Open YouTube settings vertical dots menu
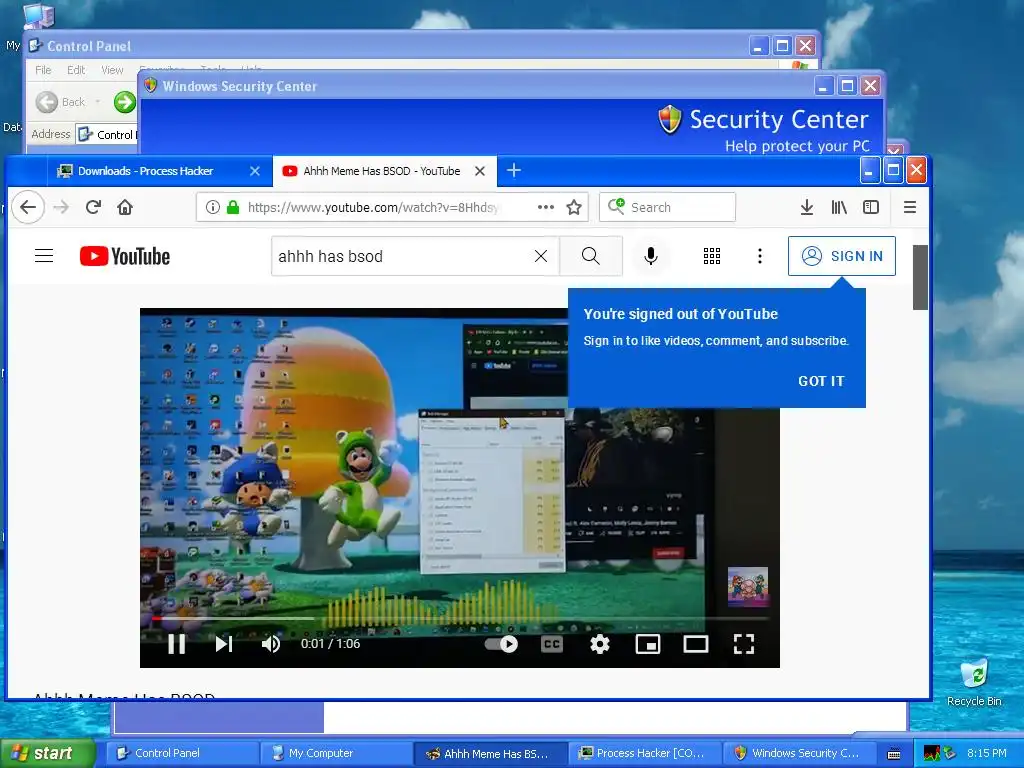Viewport: 1024px width, 768px height. click(x=760, y=256)
